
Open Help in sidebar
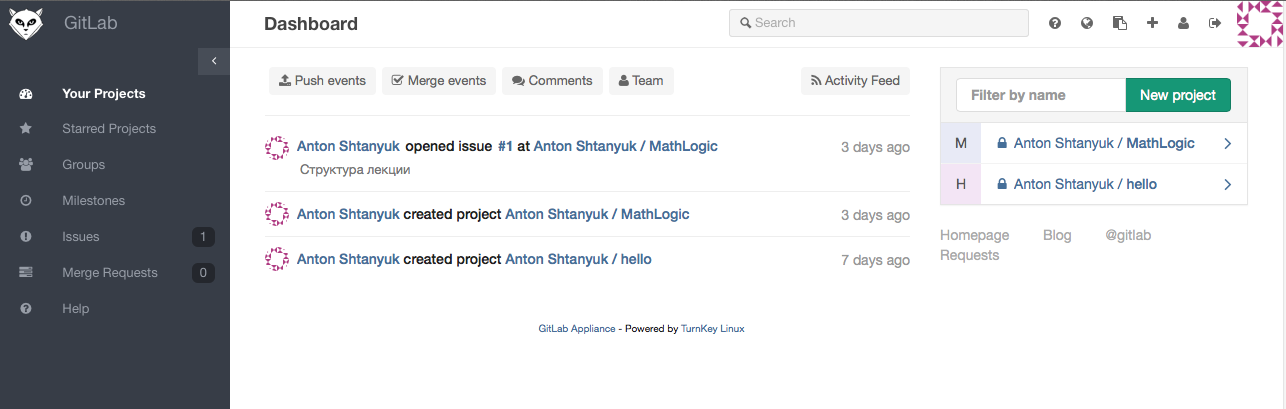pyautogui.click(x=75, y=308)
